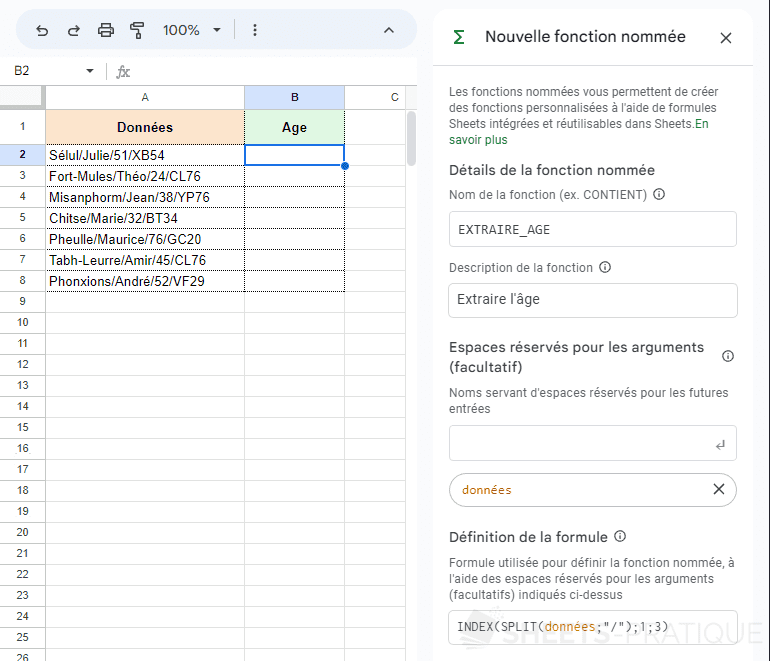Show info for Définition de la formule
The height and width of the screenshot is (661, 770).
(x=620, y=536)
